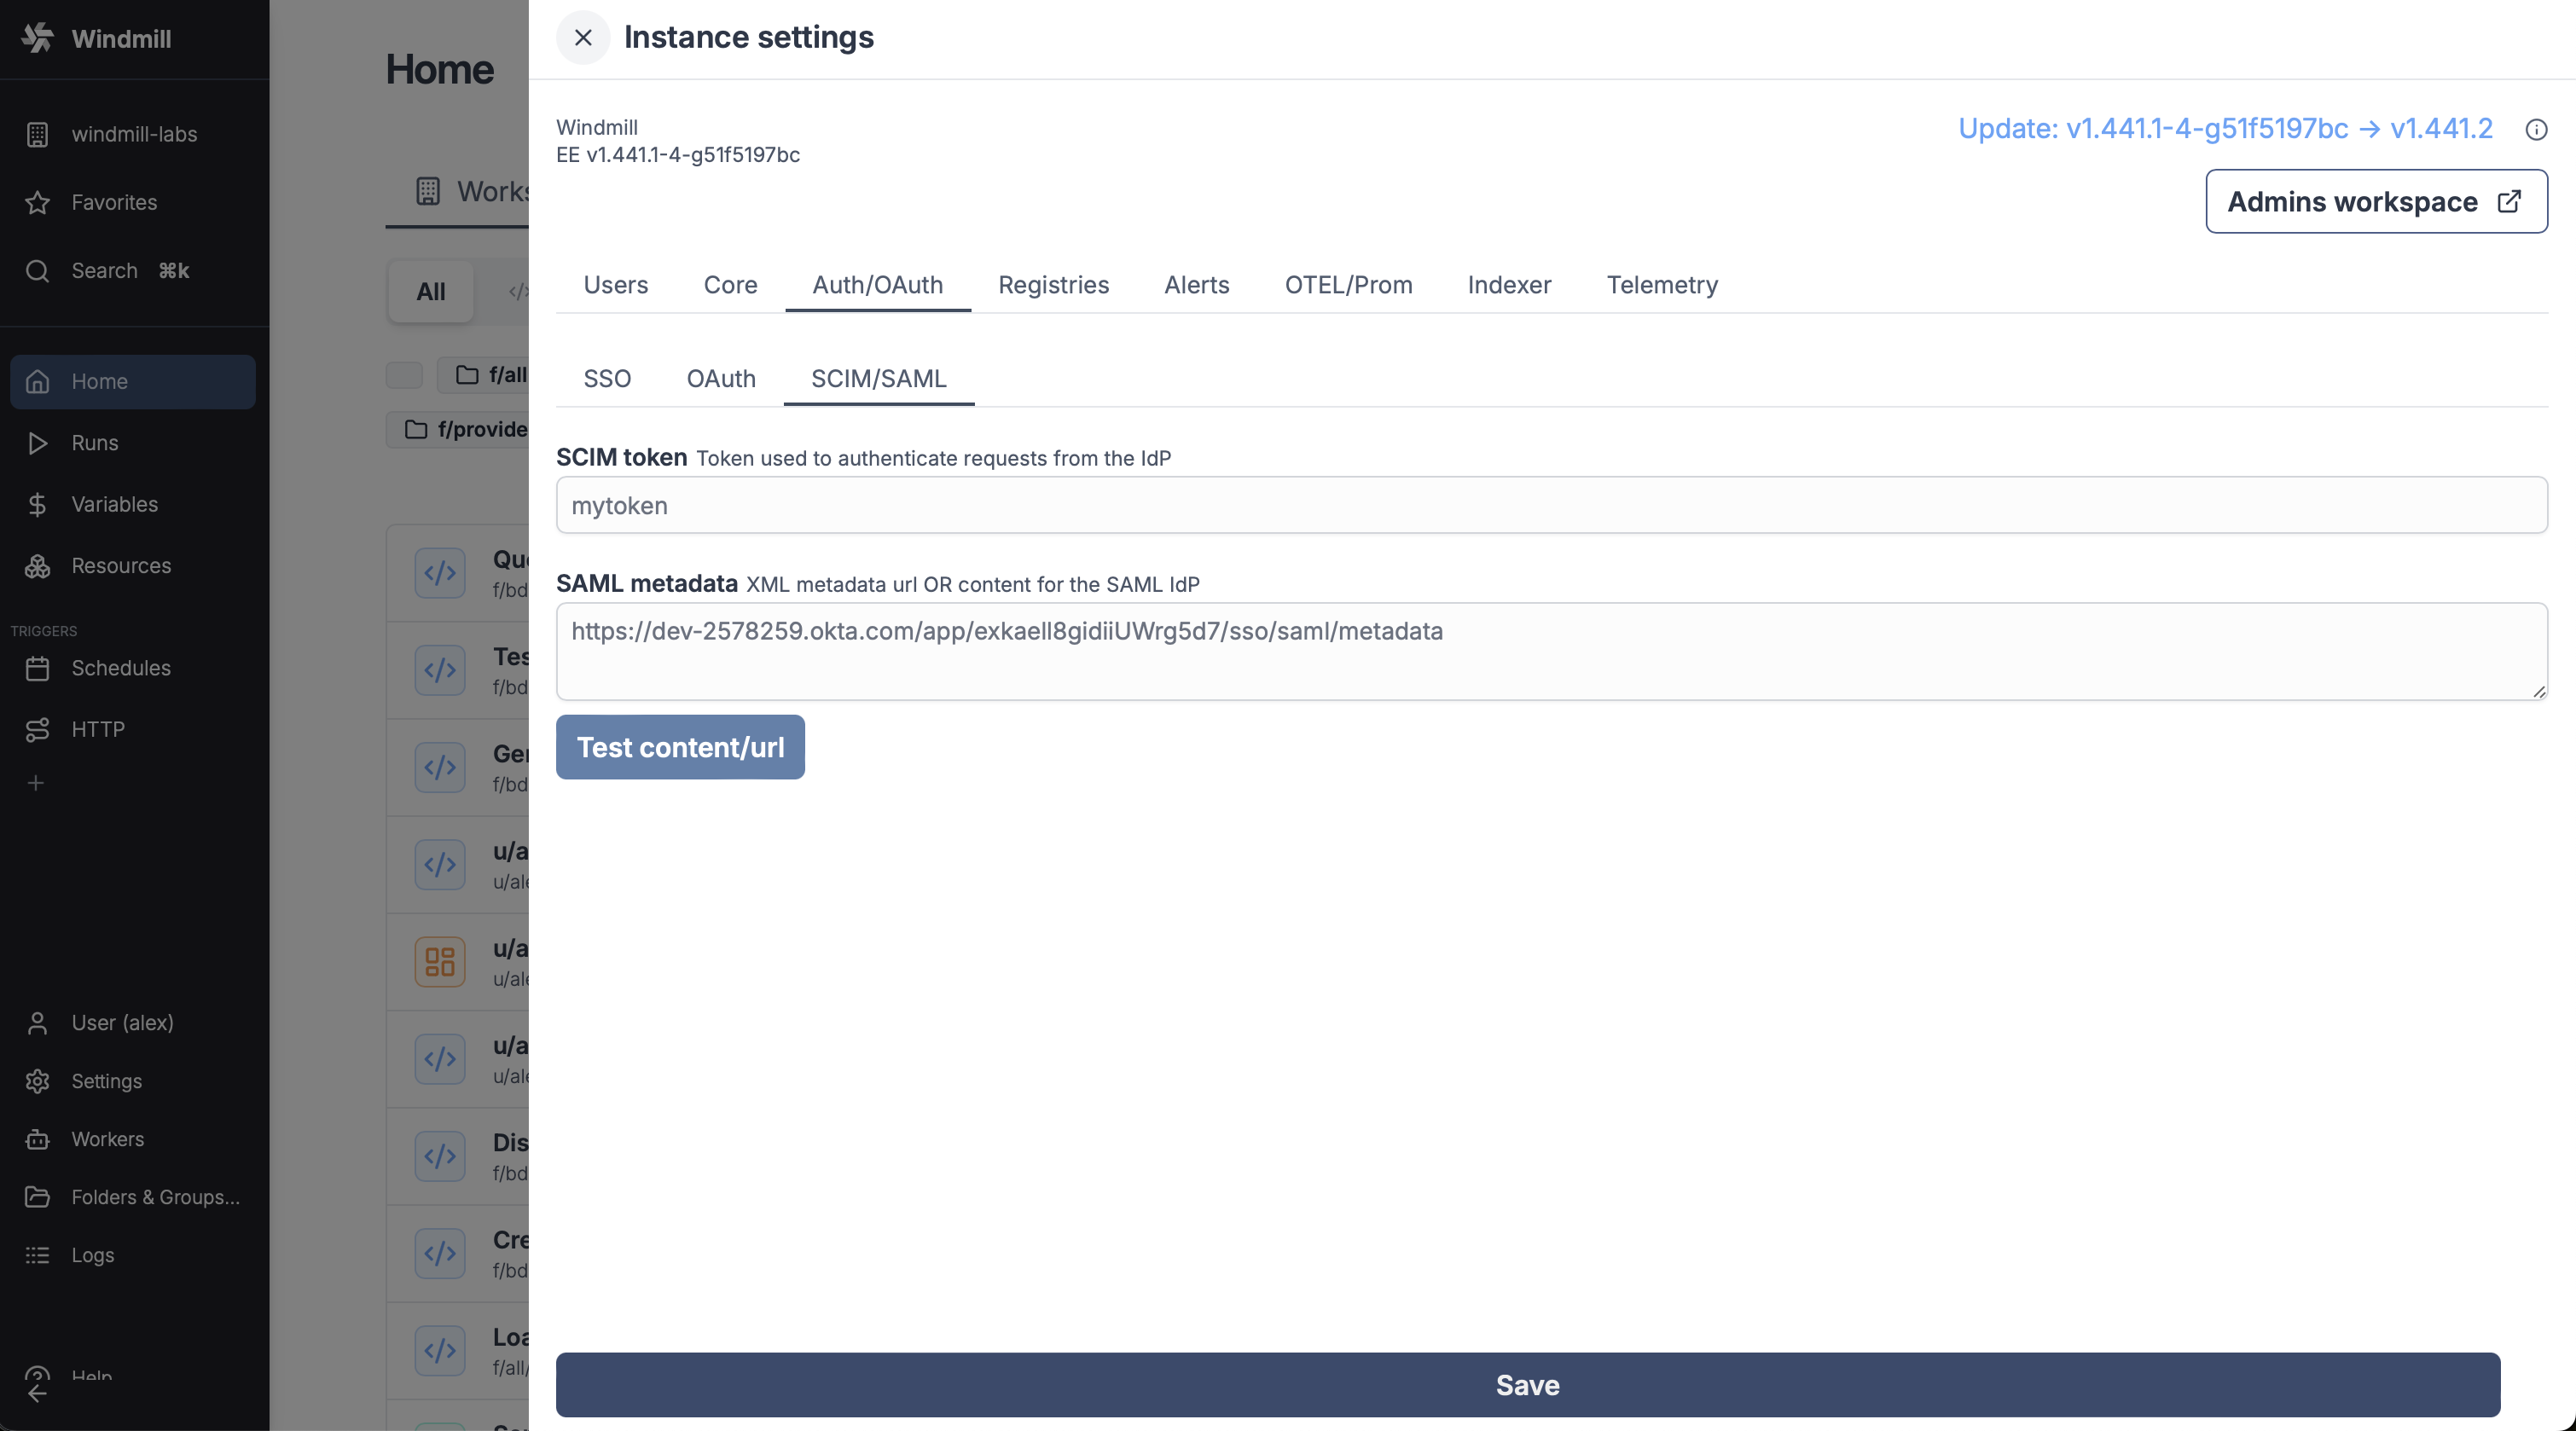
Task: Open Schedules under Triggers
Action: 120,668
